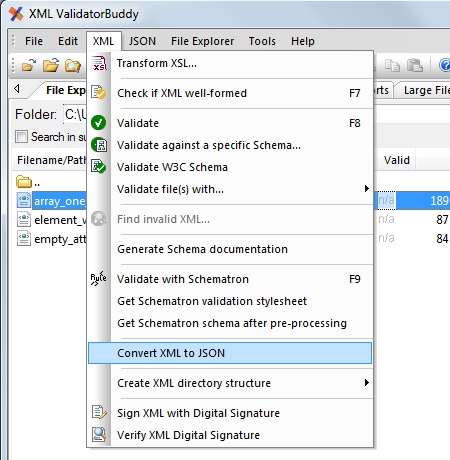Click the array_one file icon

[x=24, y=201]
